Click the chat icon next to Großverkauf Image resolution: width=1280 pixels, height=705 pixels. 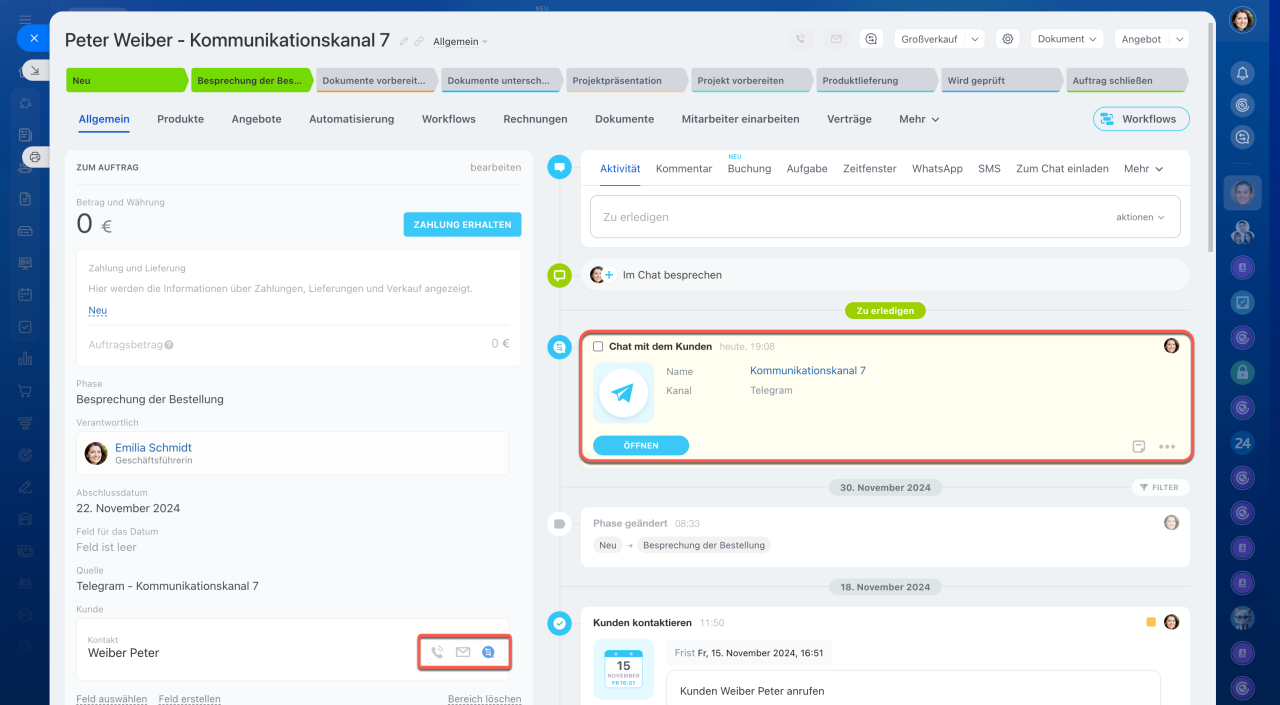(x=871, y=39)
